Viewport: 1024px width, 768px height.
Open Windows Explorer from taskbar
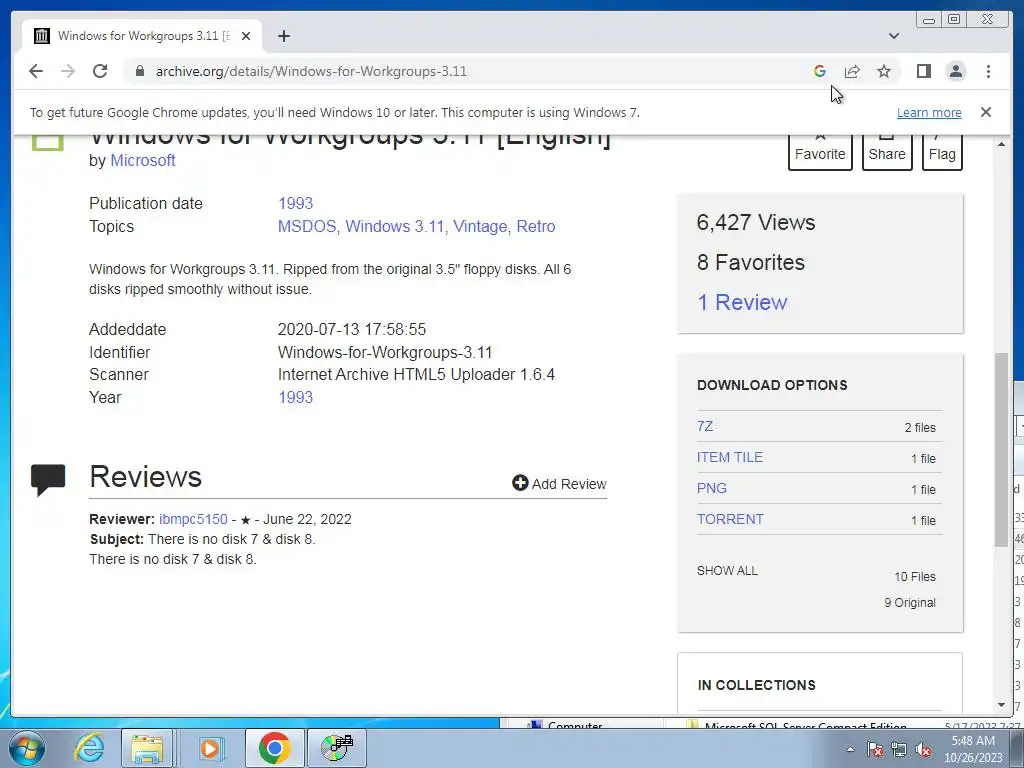(148, 748)
